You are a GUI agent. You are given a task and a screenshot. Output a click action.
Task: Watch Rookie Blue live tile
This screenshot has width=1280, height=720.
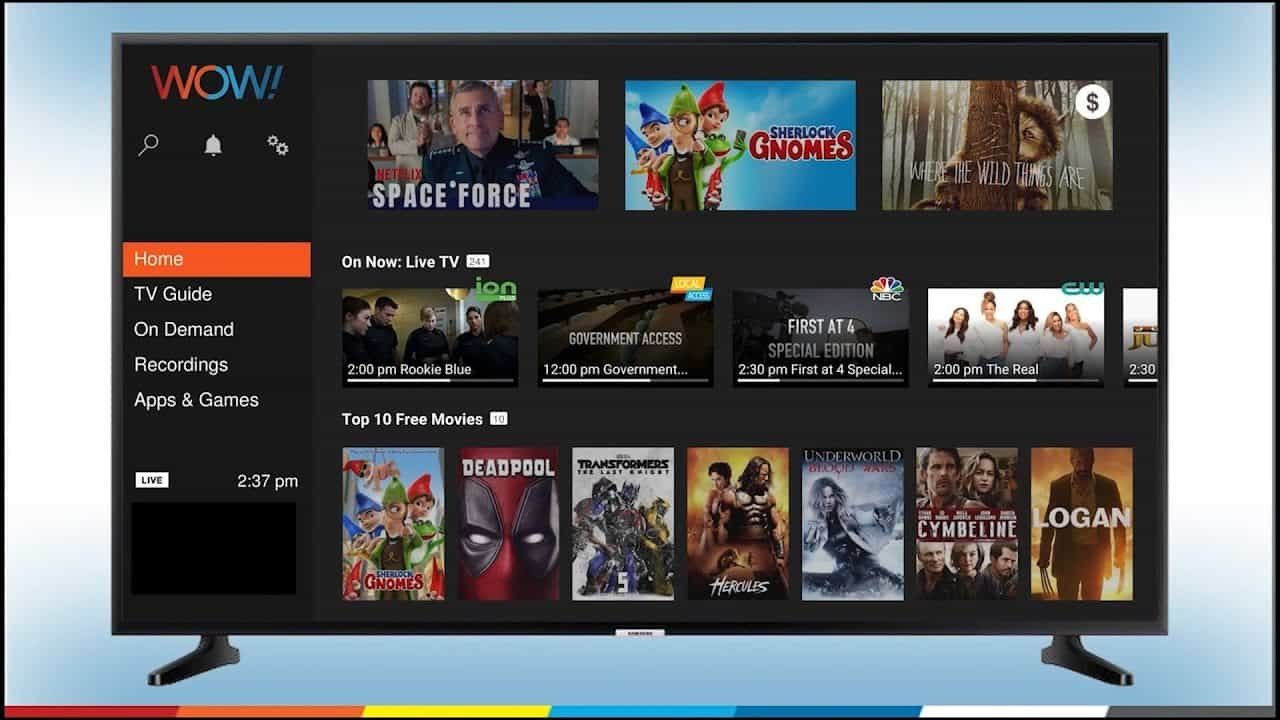click(x=430, y=337)
